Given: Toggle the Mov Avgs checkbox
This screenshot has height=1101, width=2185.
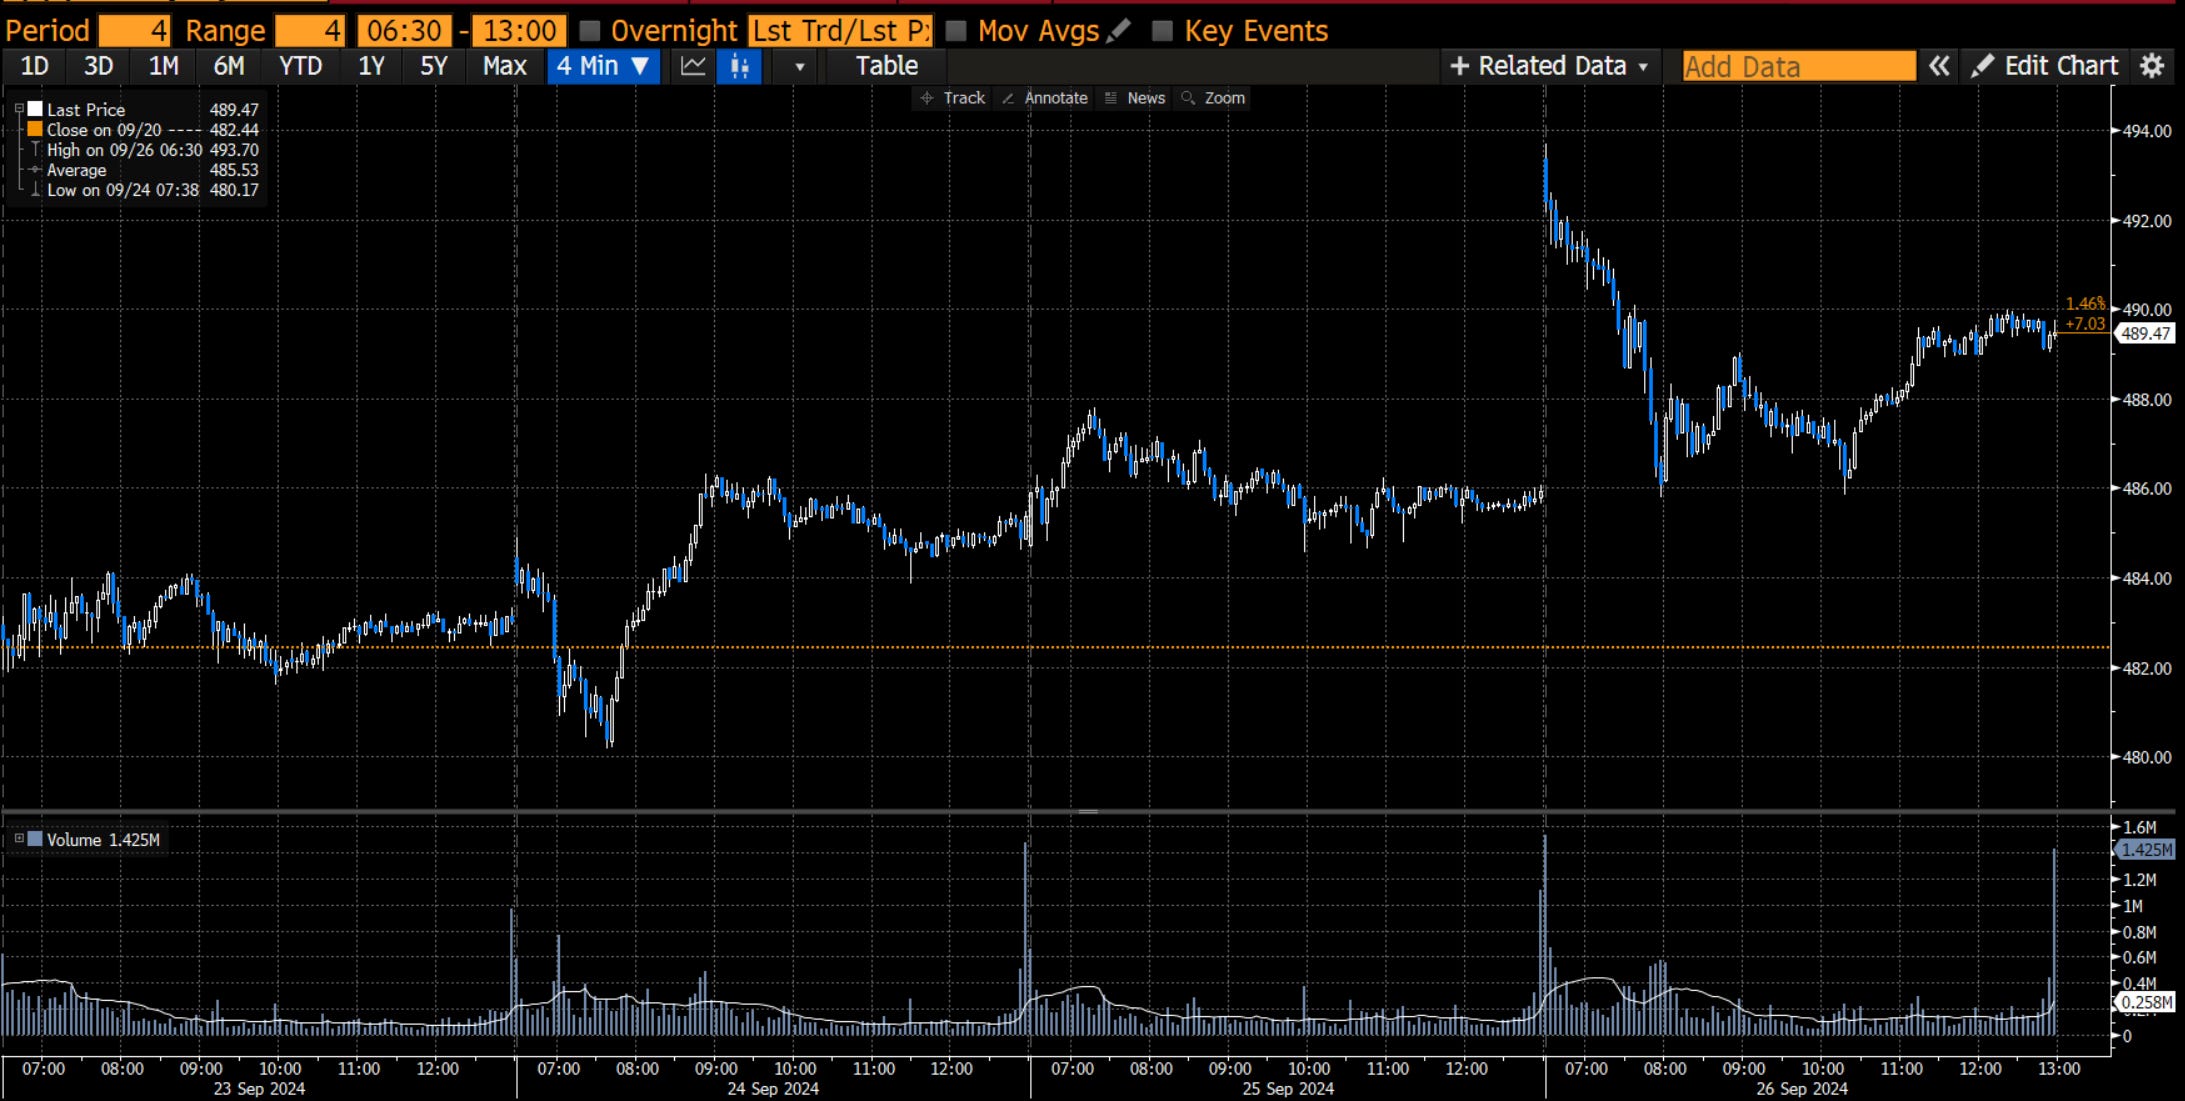Looking at the screenshot, I should click(x=956, y=31).
